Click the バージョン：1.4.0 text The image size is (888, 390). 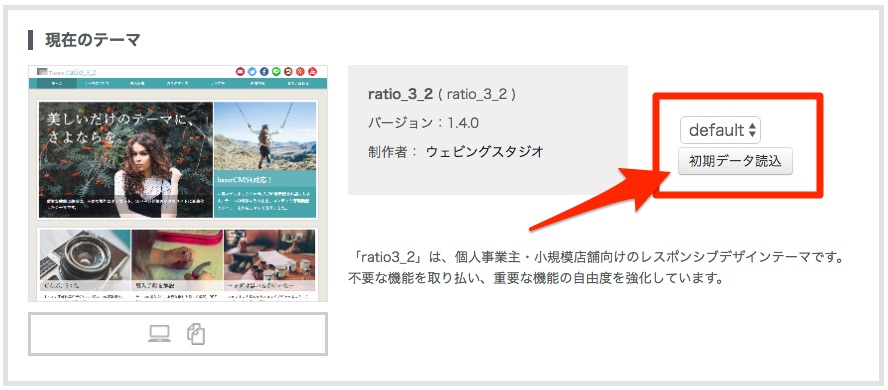[424, 123]
